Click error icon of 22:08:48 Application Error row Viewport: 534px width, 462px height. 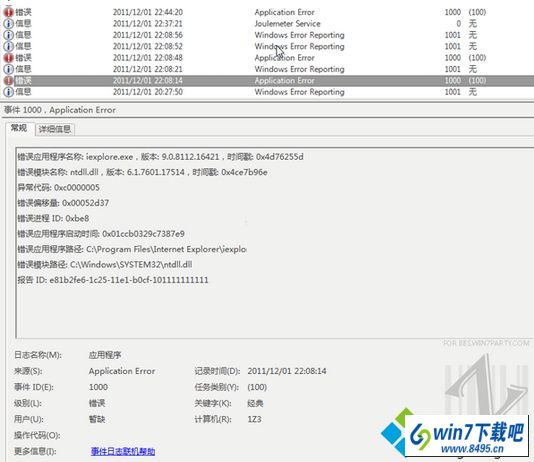coord(8,58)
